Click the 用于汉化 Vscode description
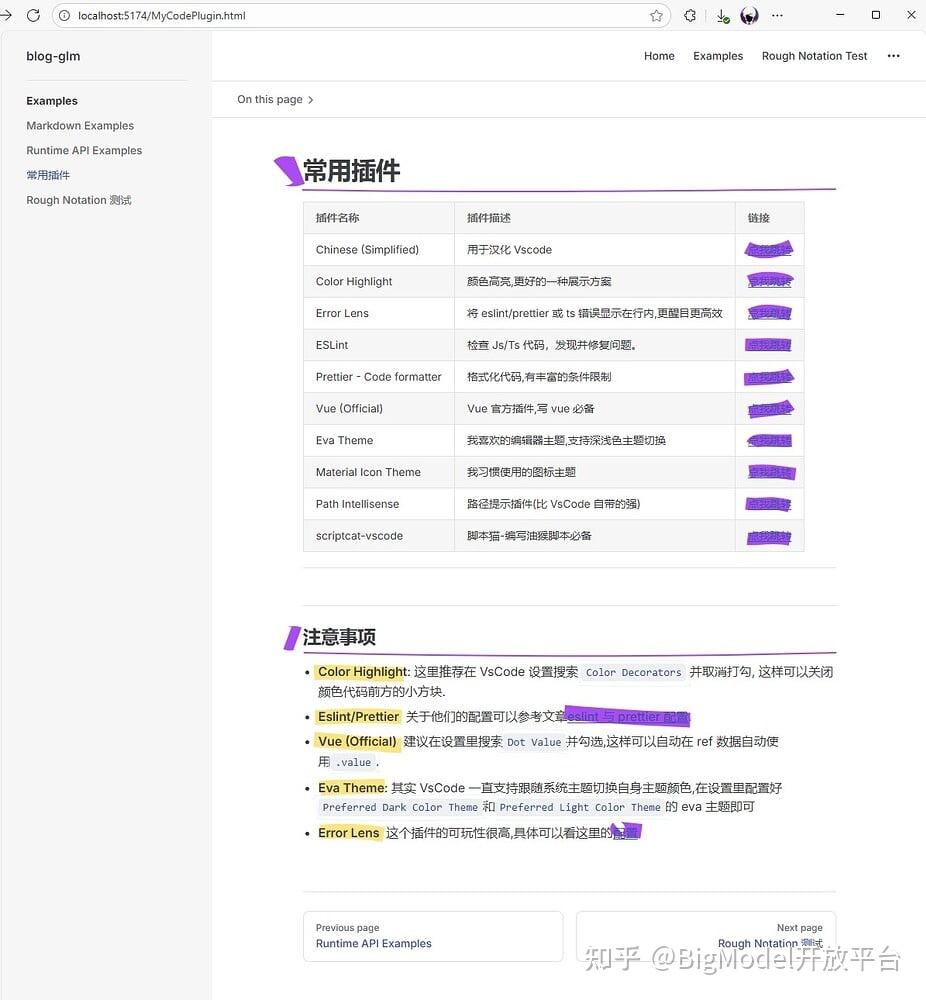Screen dimensions: 926x1000 pyautogui.click(x=510, y=250)
